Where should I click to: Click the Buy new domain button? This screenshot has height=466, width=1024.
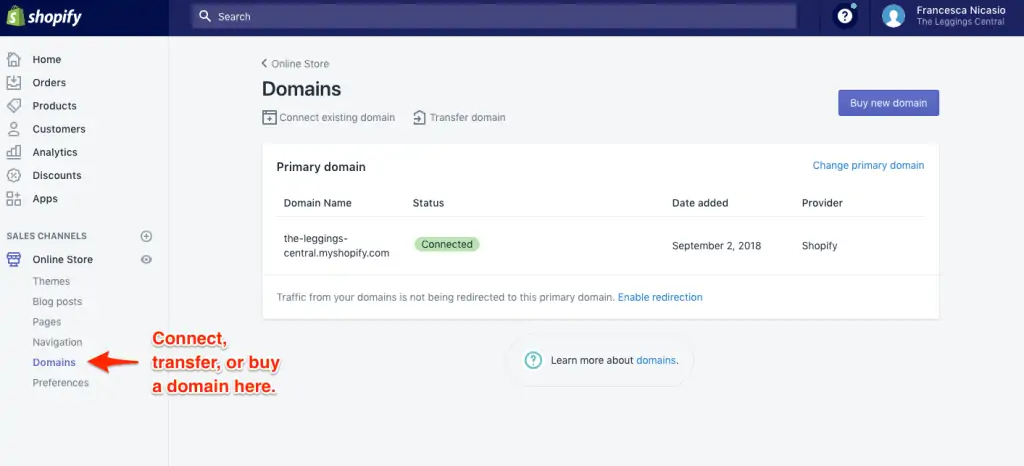click(888, 103)
